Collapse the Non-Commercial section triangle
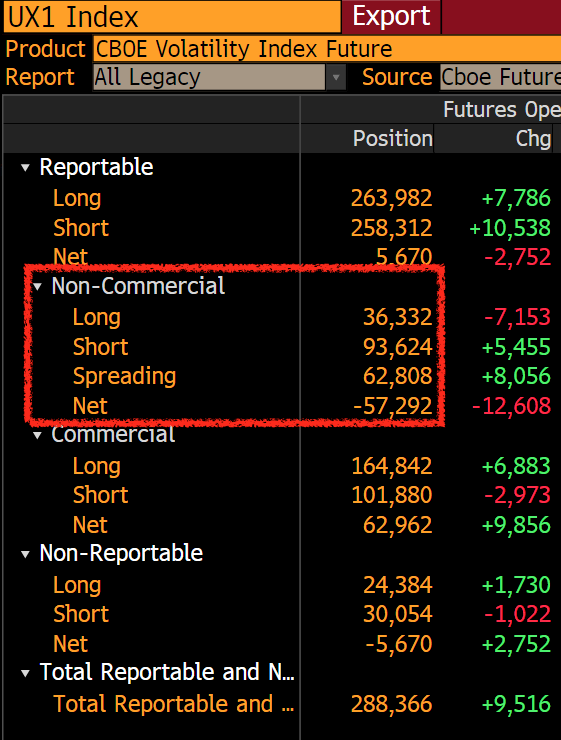 coord(37,286)
